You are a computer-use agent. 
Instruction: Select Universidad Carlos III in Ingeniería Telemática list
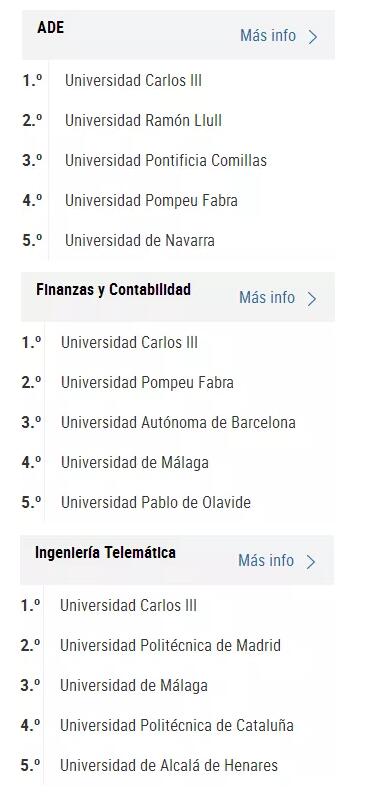click(128, 605)
